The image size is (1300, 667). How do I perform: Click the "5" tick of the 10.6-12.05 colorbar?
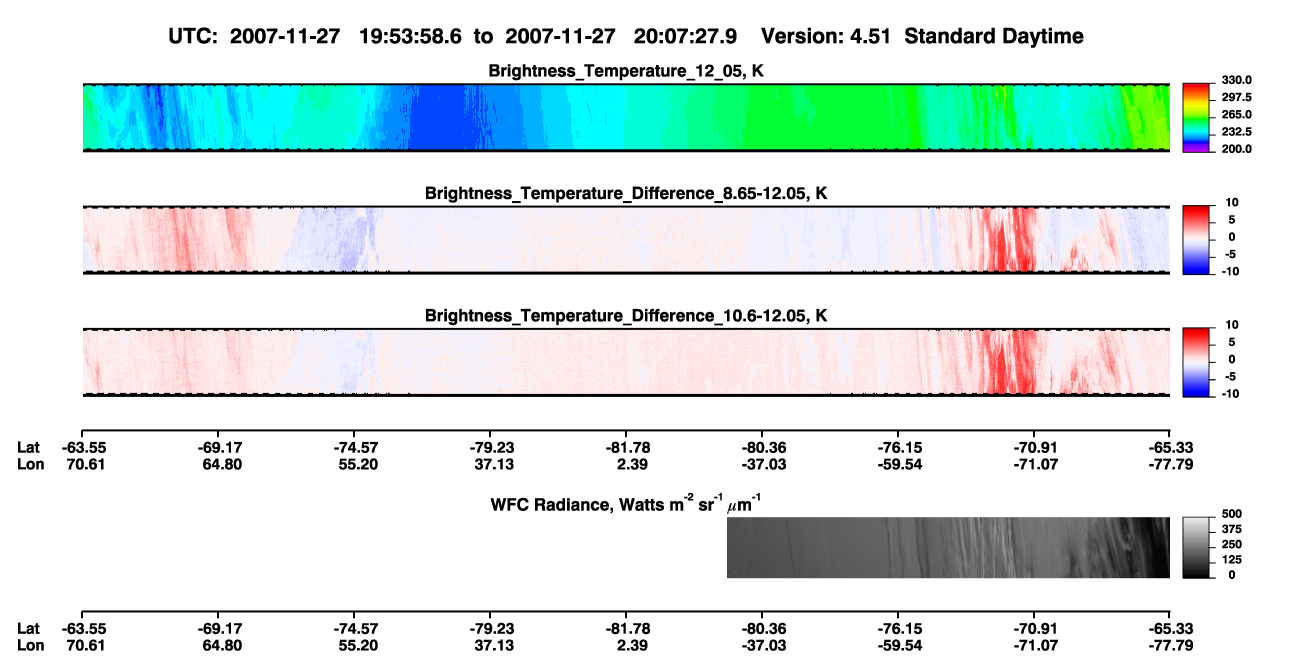pyautogui.click(x=1231, y=341)
